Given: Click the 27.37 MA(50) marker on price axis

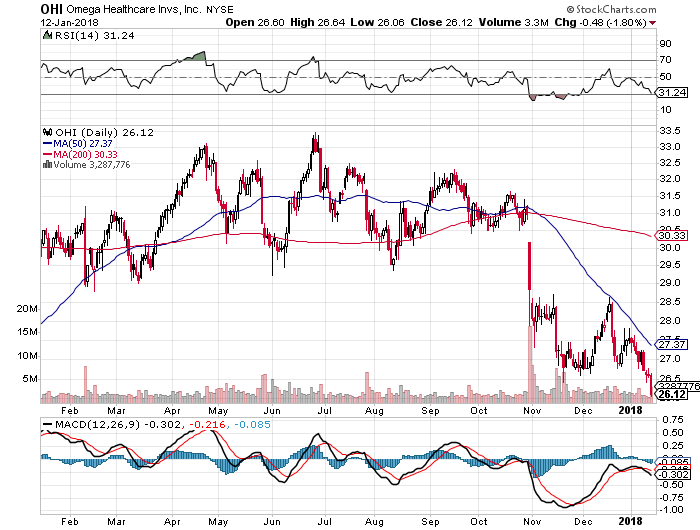Looking at the screenshot, I should (672, 344).
